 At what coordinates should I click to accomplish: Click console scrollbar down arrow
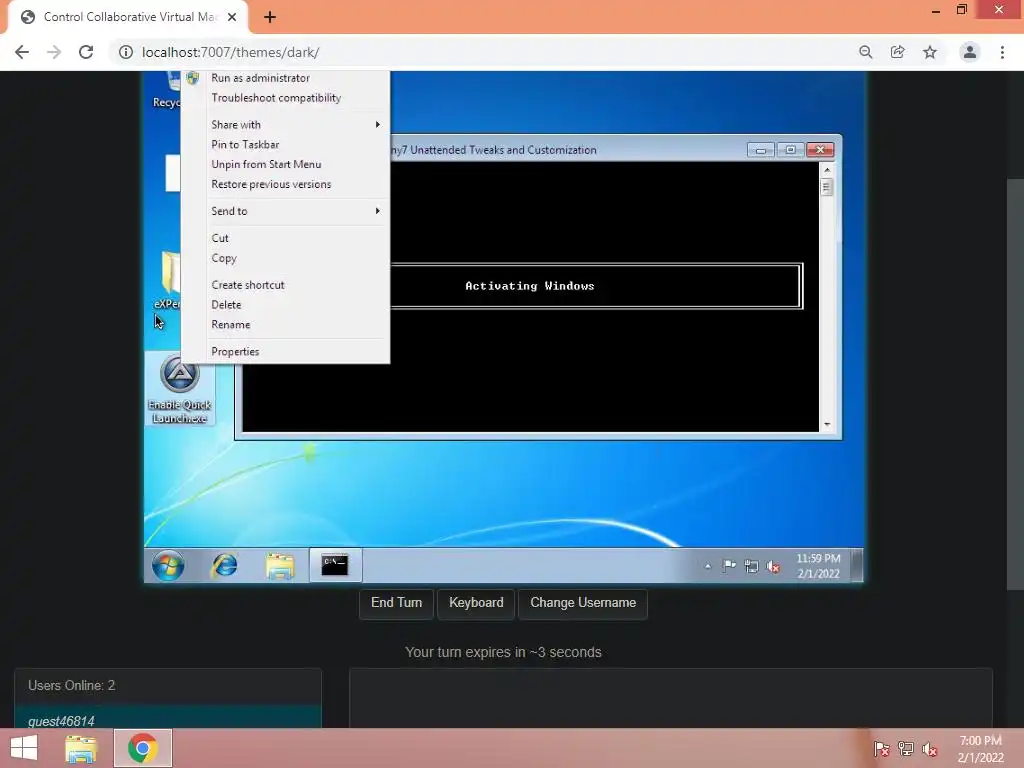click(x=827, y=424)
